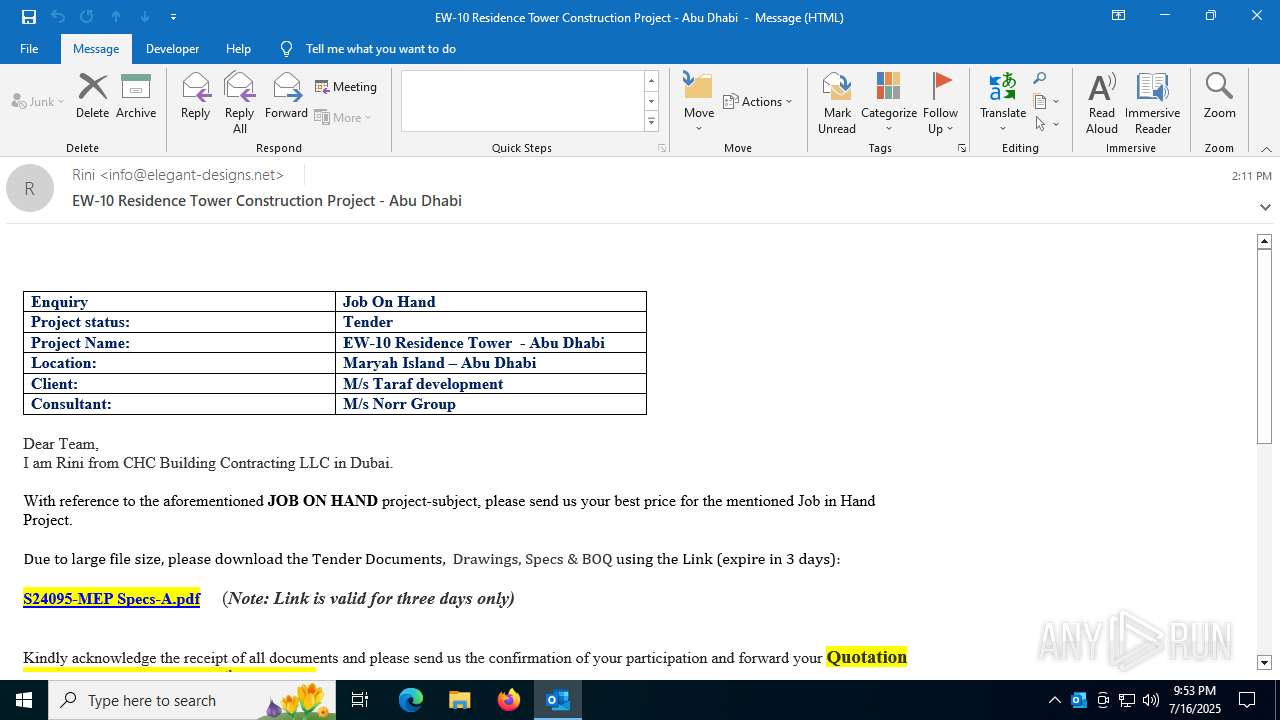This screenshot has width=1280, height=720.
Task: Archive this message
Action: tap(136, 96)
